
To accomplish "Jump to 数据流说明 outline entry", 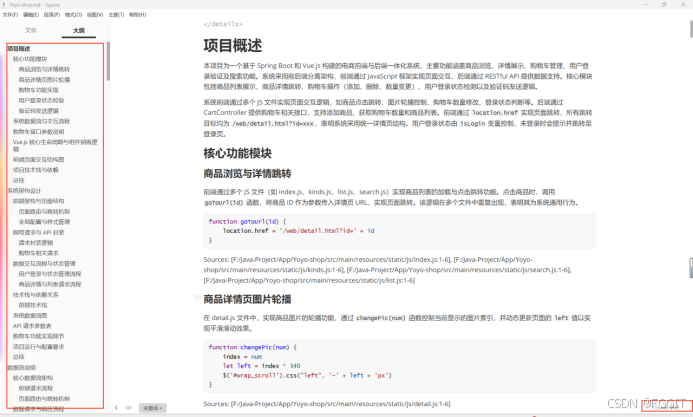I will coord(22,368).
